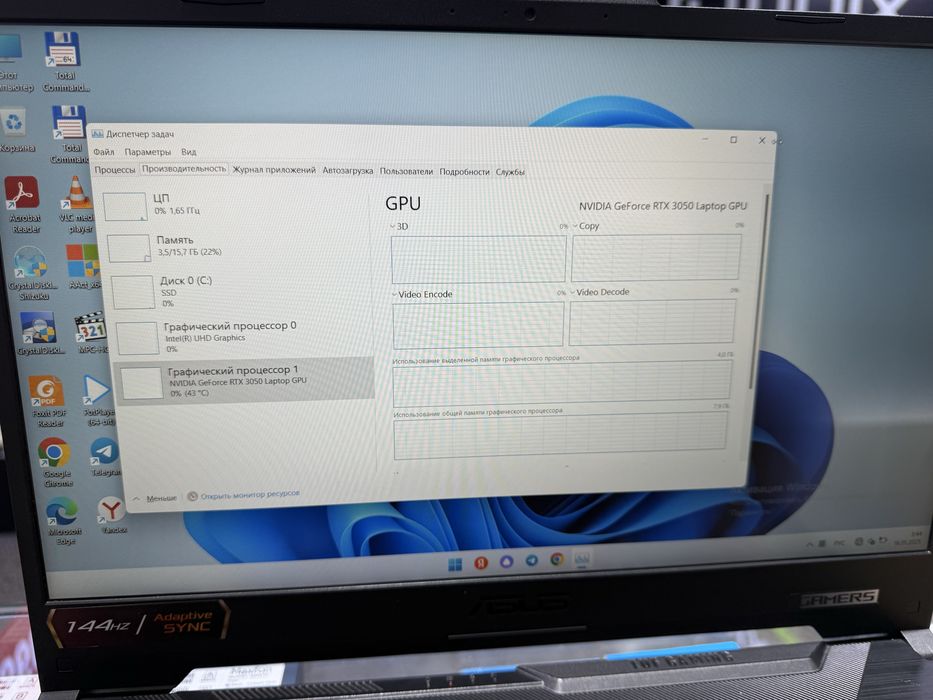
Task: Launch Microsoft Edge desktop icon
Action: 63,521
